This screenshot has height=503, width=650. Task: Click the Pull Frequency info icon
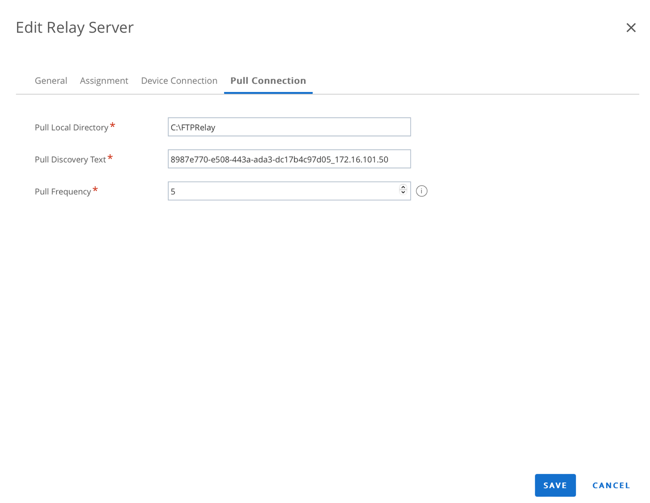(422, 191)
